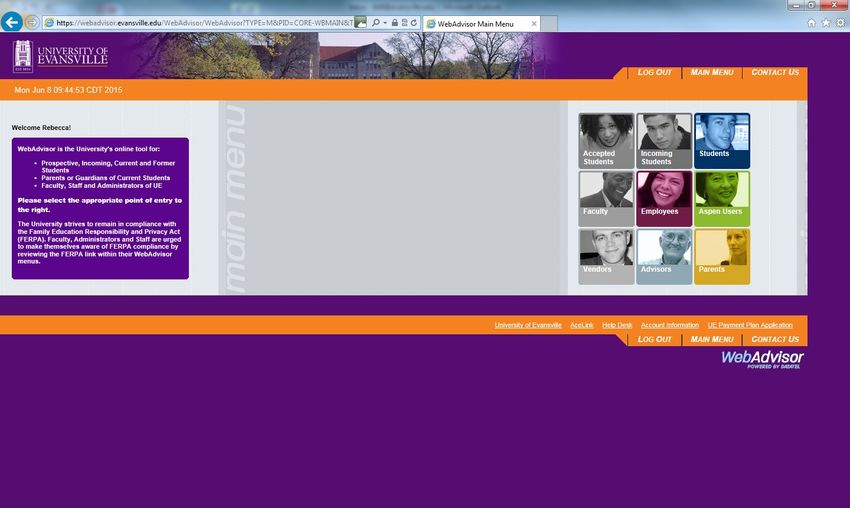Image resolution: width=850 pixels, height=508 pixels.
Task: Click the page icon in address bar
Action: click(49, 23)
